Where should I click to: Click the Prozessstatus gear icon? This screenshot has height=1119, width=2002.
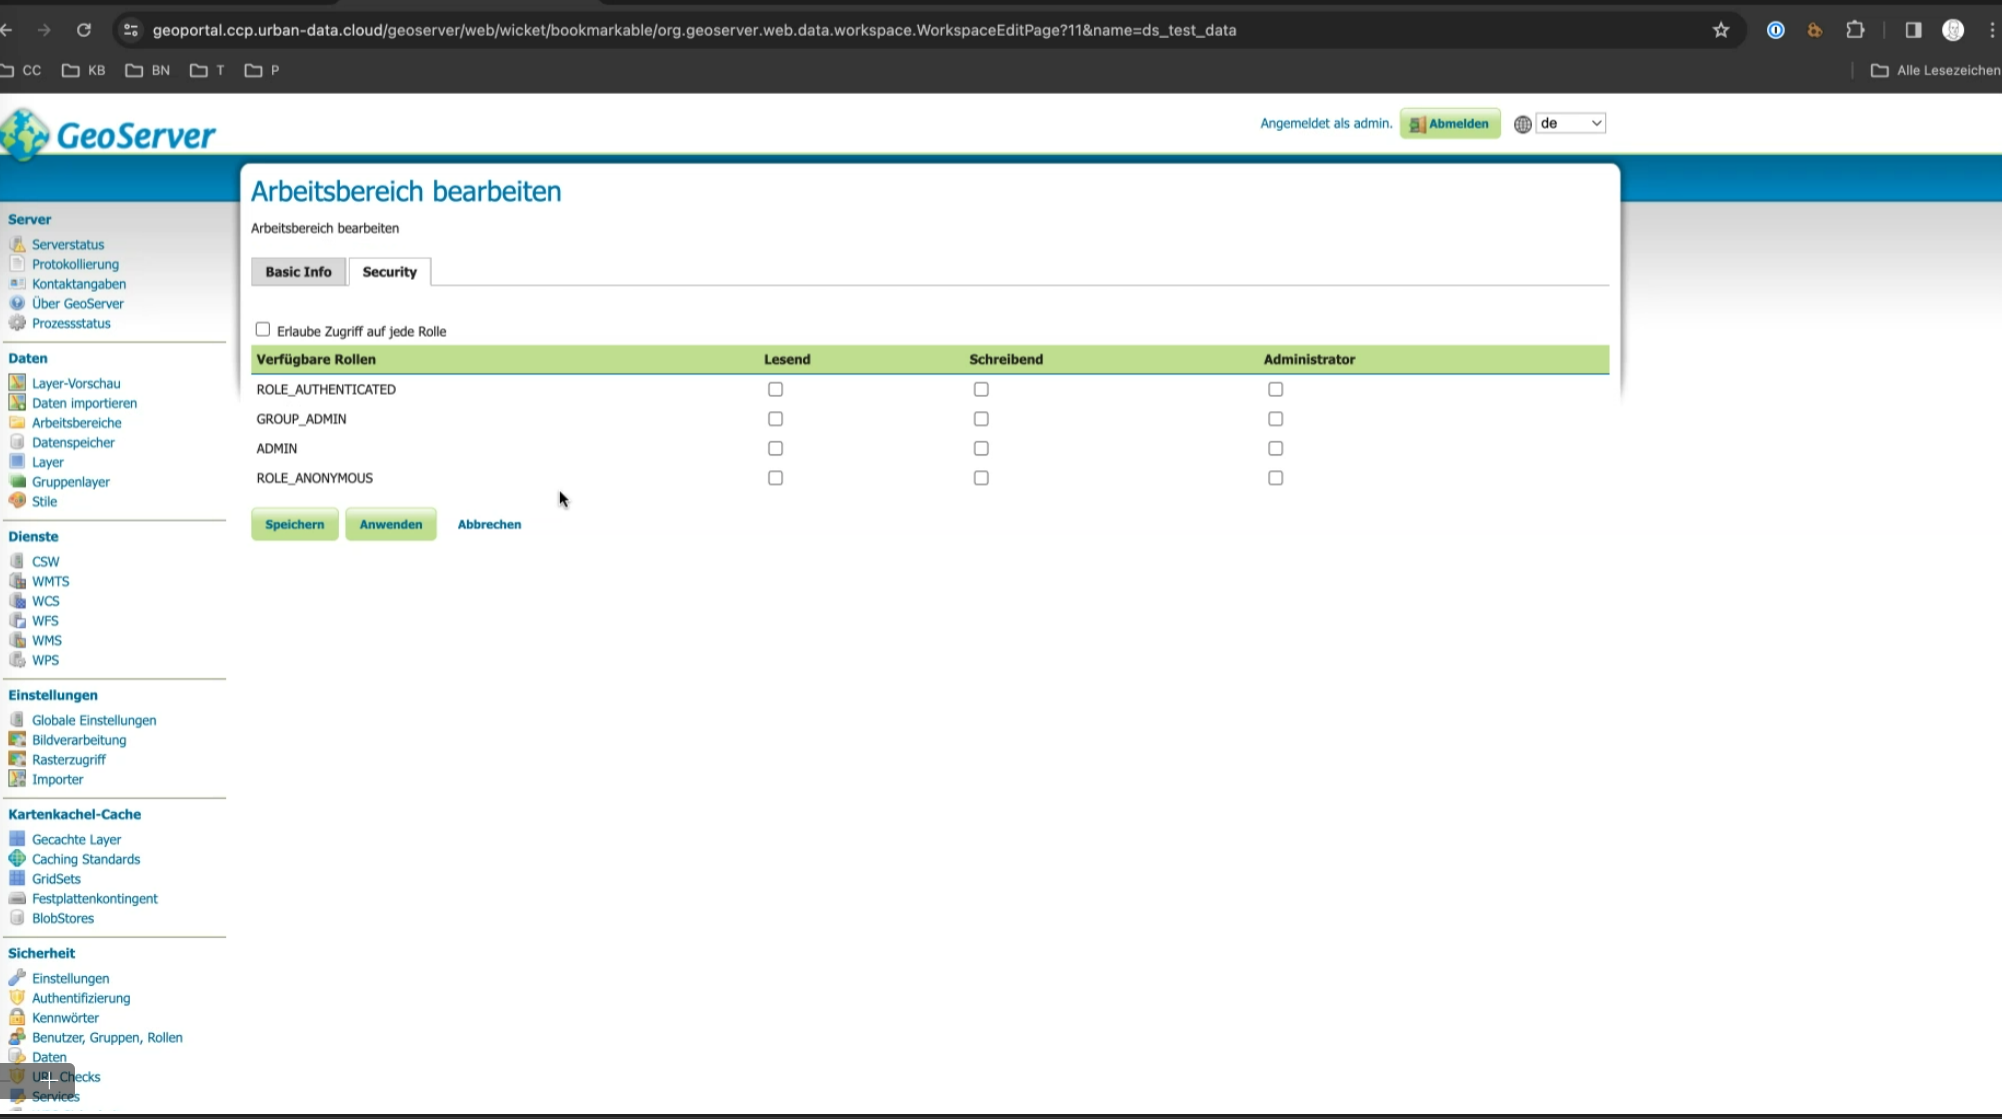coord(17,323)
